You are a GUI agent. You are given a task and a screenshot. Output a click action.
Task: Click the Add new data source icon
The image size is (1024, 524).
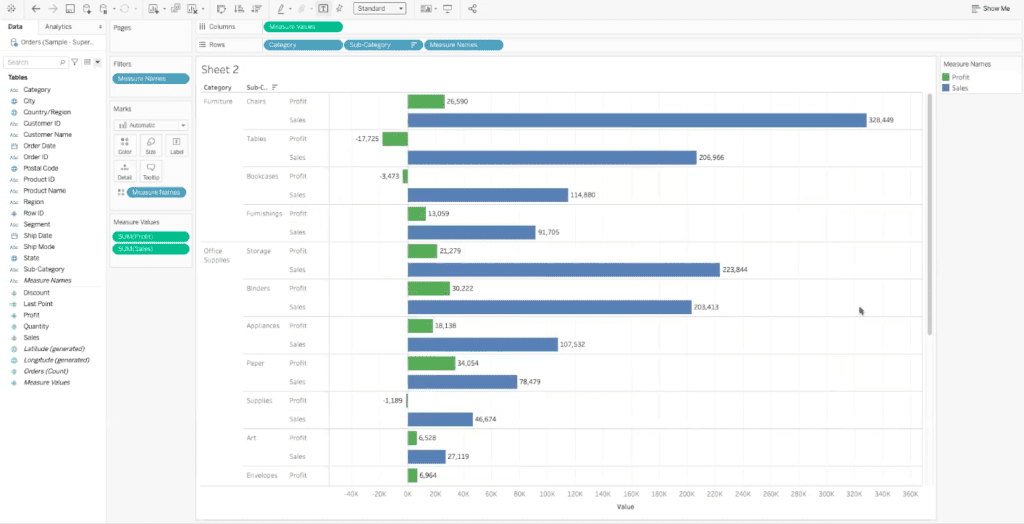point(87,9)
